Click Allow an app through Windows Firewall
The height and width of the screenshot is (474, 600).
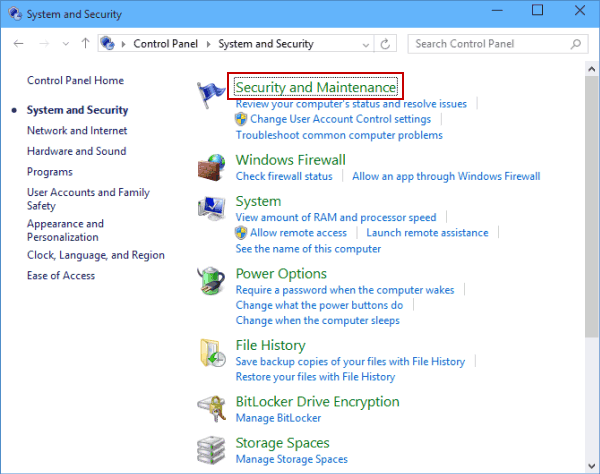(446, 176)
